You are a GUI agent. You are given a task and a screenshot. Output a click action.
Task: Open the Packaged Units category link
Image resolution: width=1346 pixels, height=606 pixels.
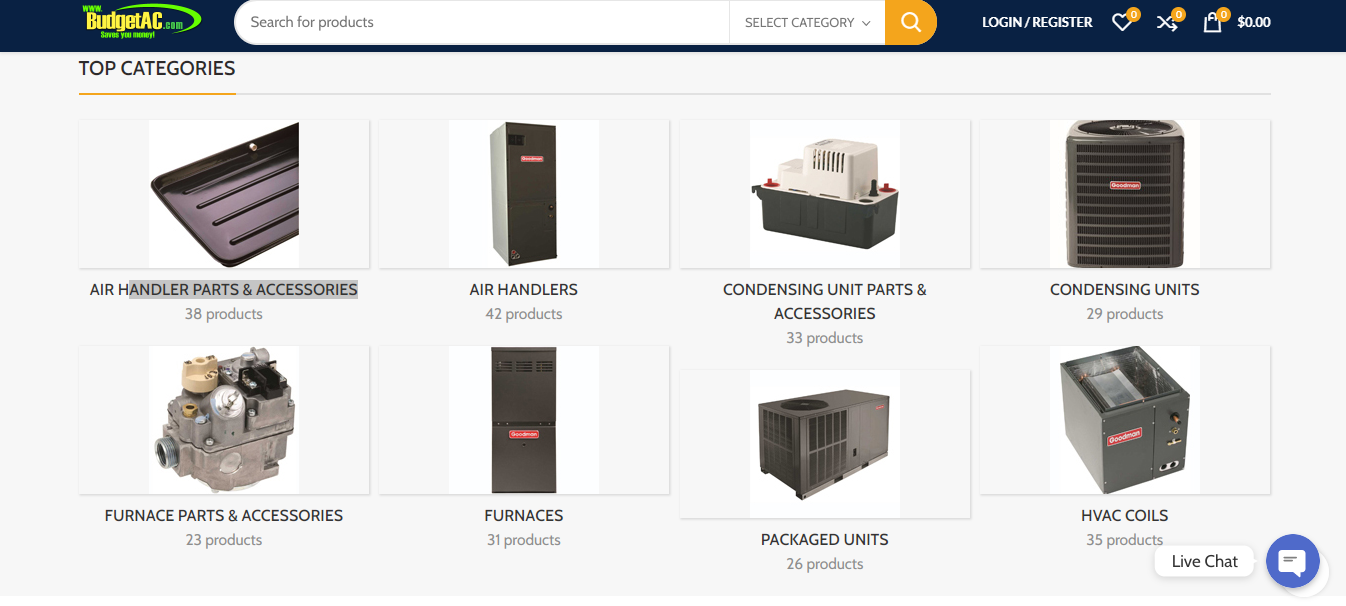click(x=825, y=539)
